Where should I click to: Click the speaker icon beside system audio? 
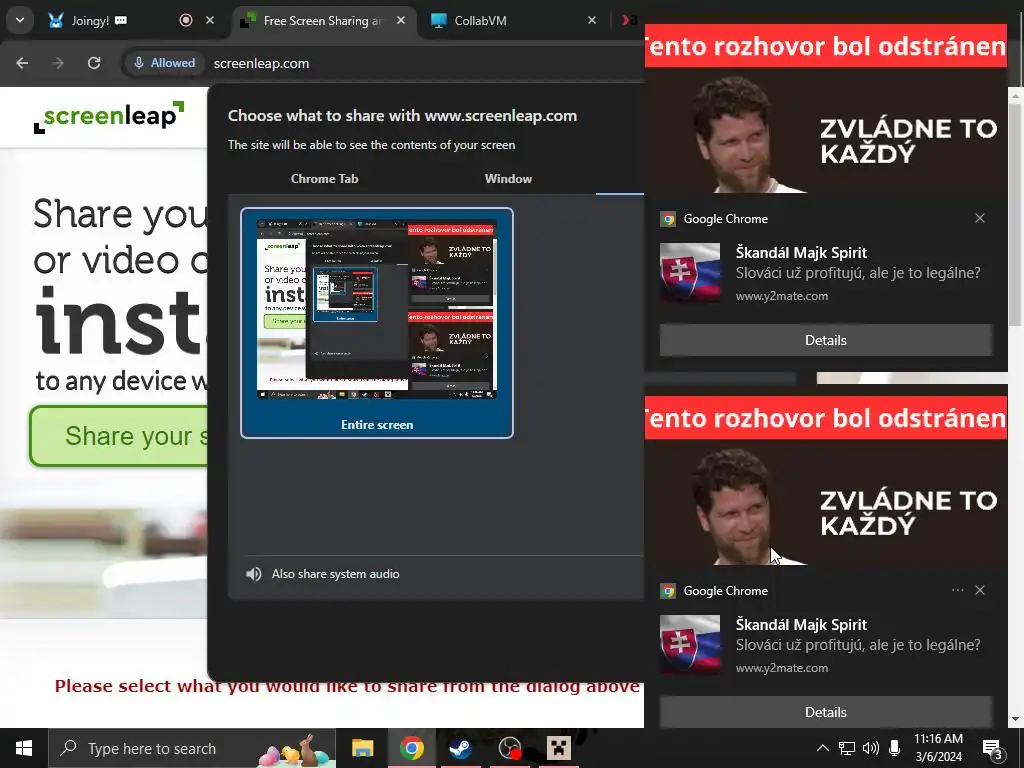pos(253,574)
